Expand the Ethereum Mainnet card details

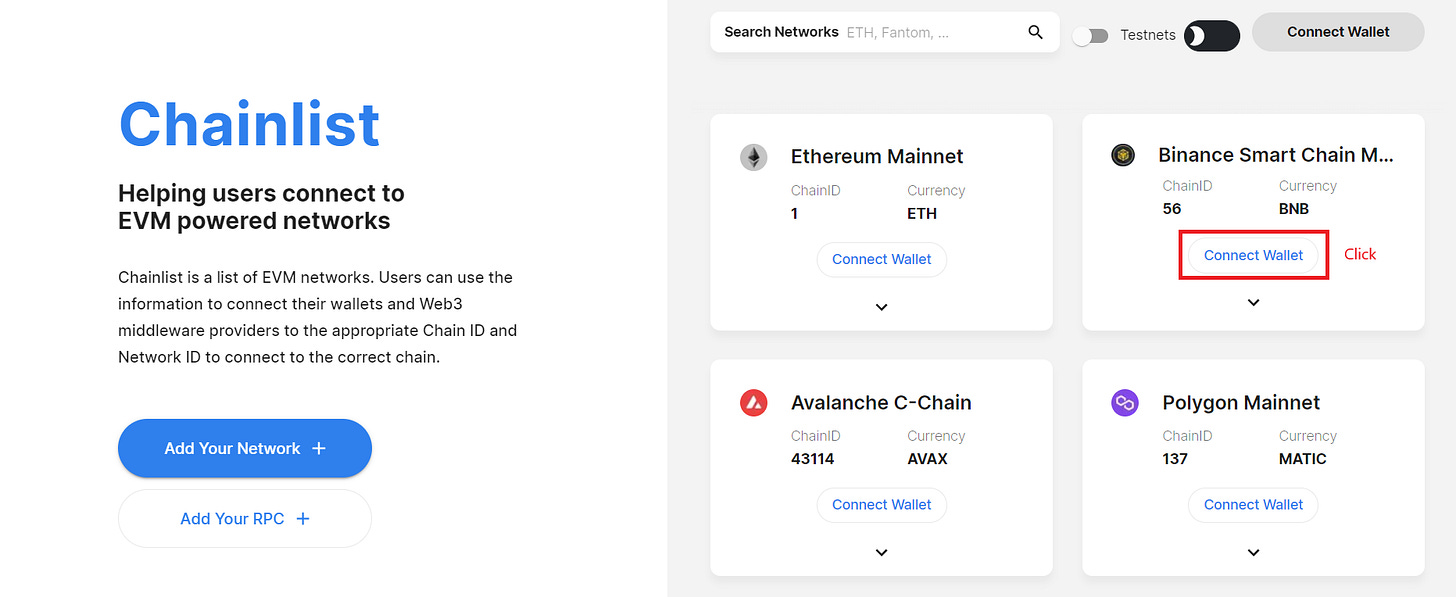tap(881, 307)
